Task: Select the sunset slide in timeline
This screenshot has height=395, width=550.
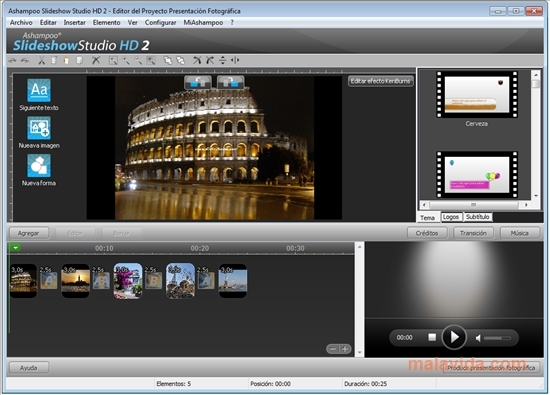Action: tap(75, 281)
